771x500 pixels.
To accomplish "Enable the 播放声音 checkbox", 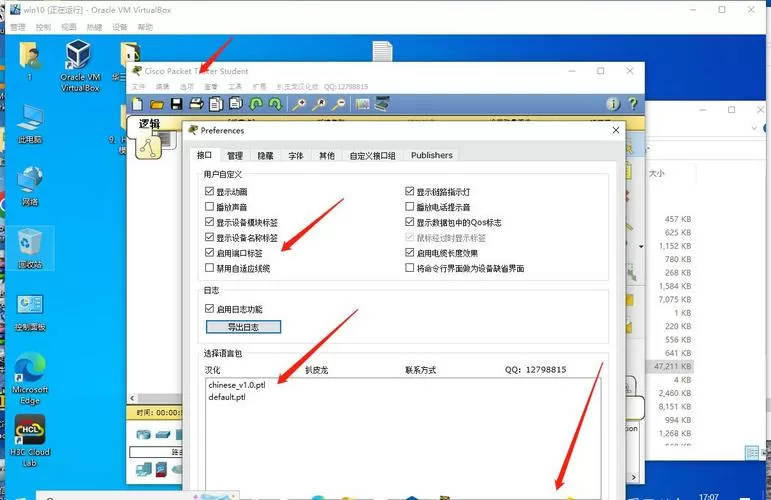I will tap(209, 206).
